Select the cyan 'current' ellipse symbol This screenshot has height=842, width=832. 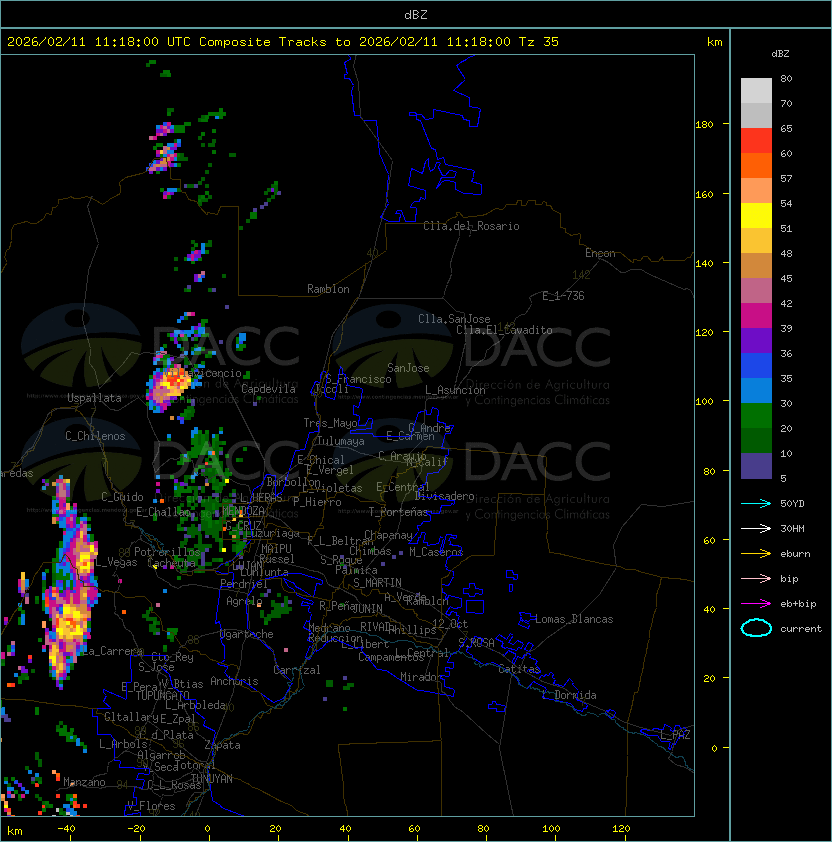pyautogui.click(x=756, y=628)
